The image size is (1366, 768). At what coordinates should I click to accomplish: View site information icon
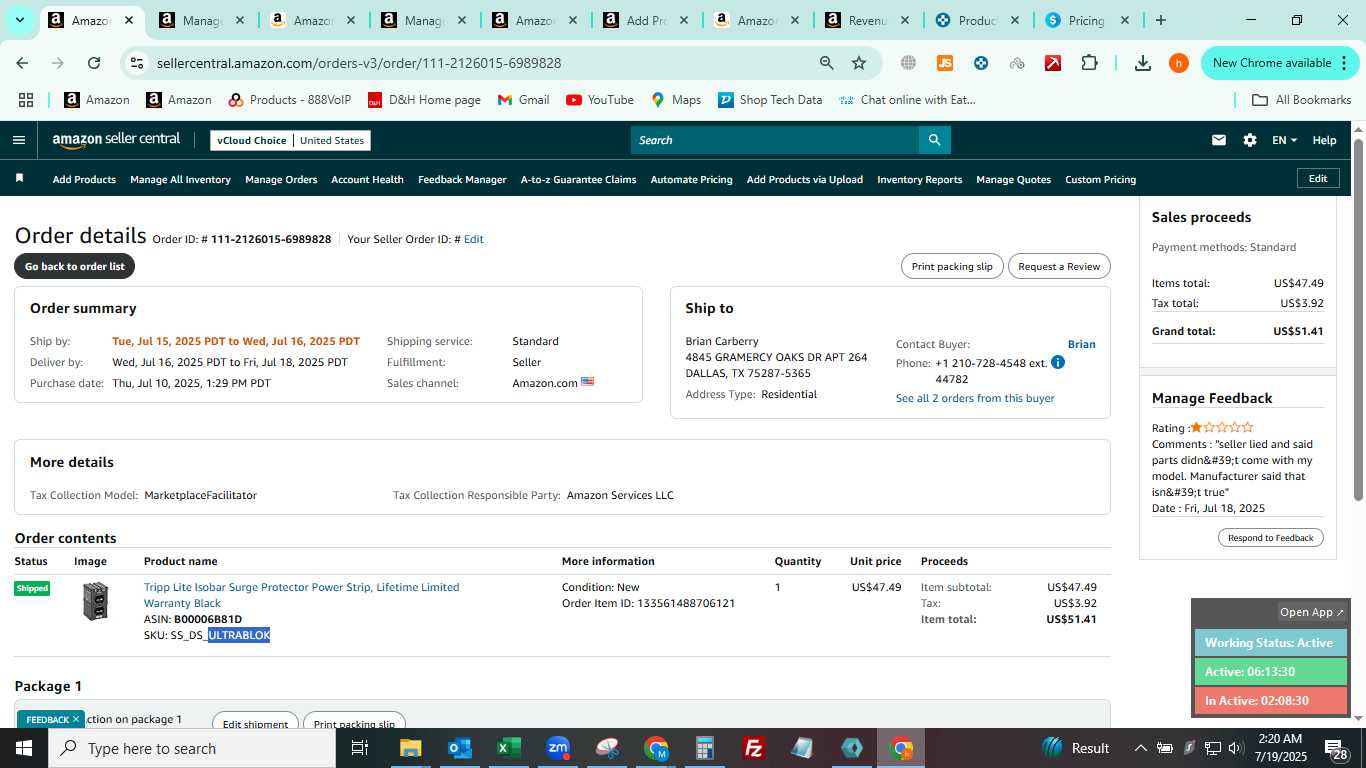pyautogui.click(x=137, y=63)
